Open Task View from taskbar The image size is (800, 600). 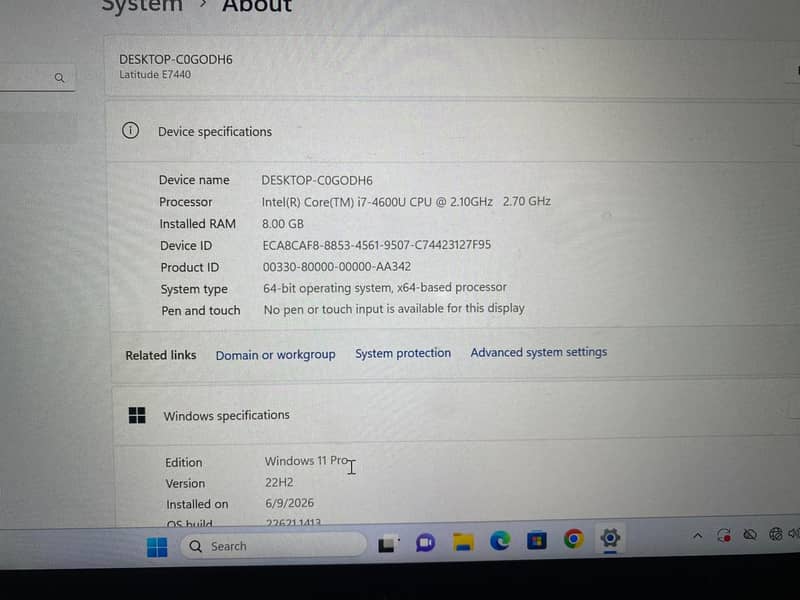point(388,543)
